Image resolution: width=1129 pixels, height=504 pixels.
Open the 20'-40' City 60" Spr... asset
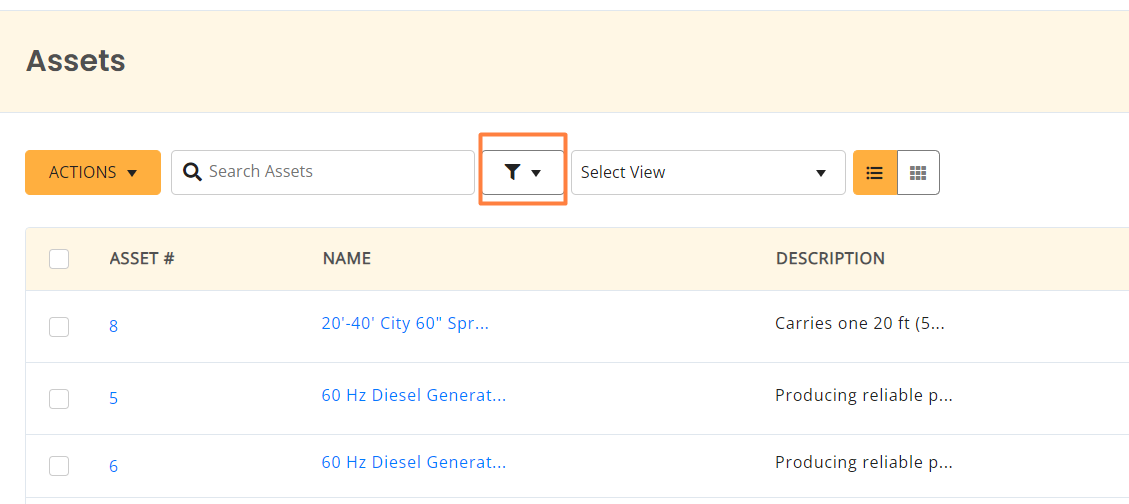point(405,324)
